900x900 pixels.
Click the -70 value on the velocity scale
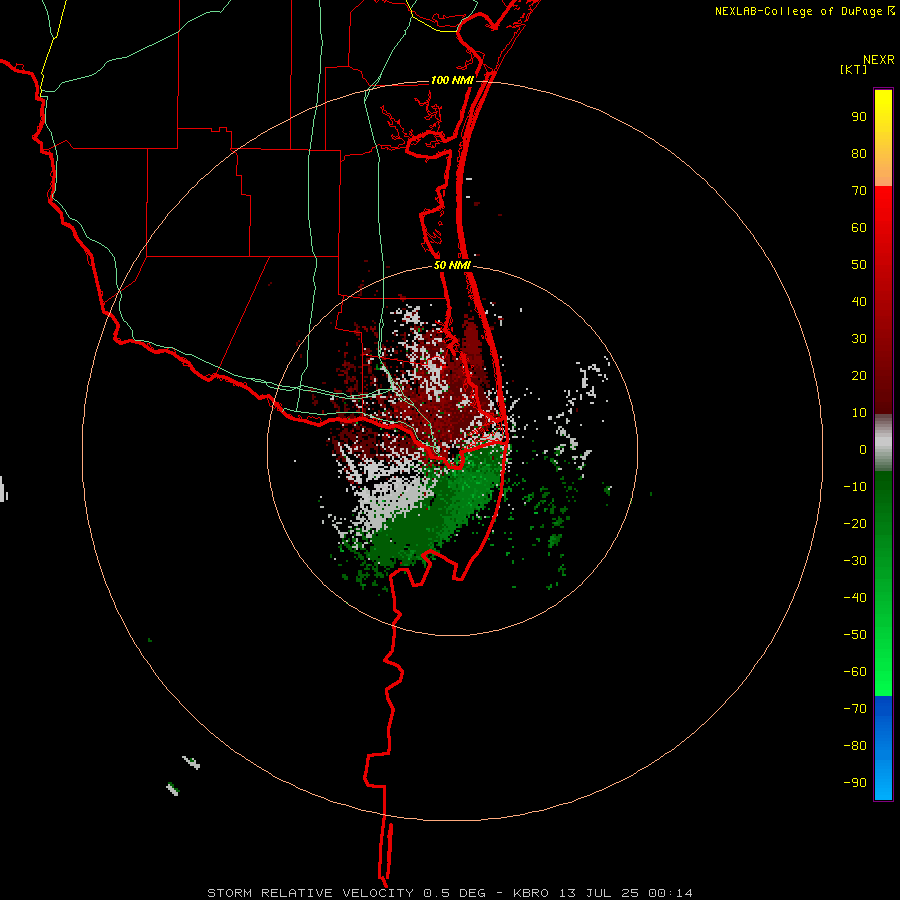pos(855,709)
